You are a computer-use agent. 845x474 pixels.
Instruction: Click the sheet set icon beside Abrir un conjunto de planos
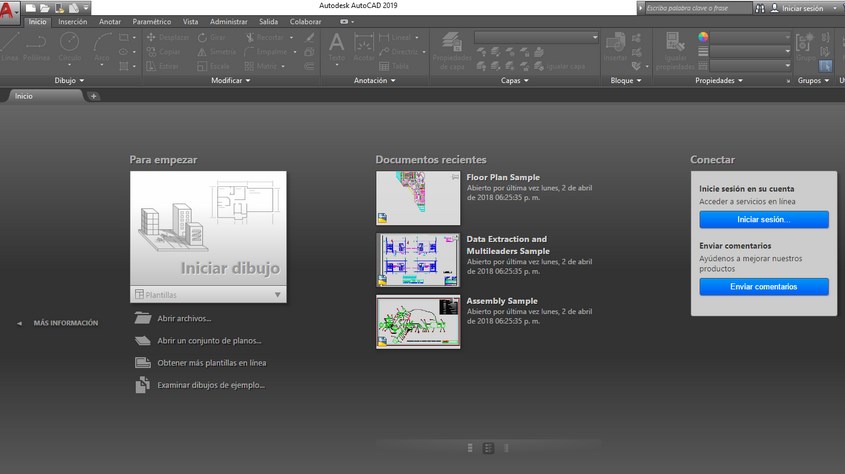click(141, 341)
